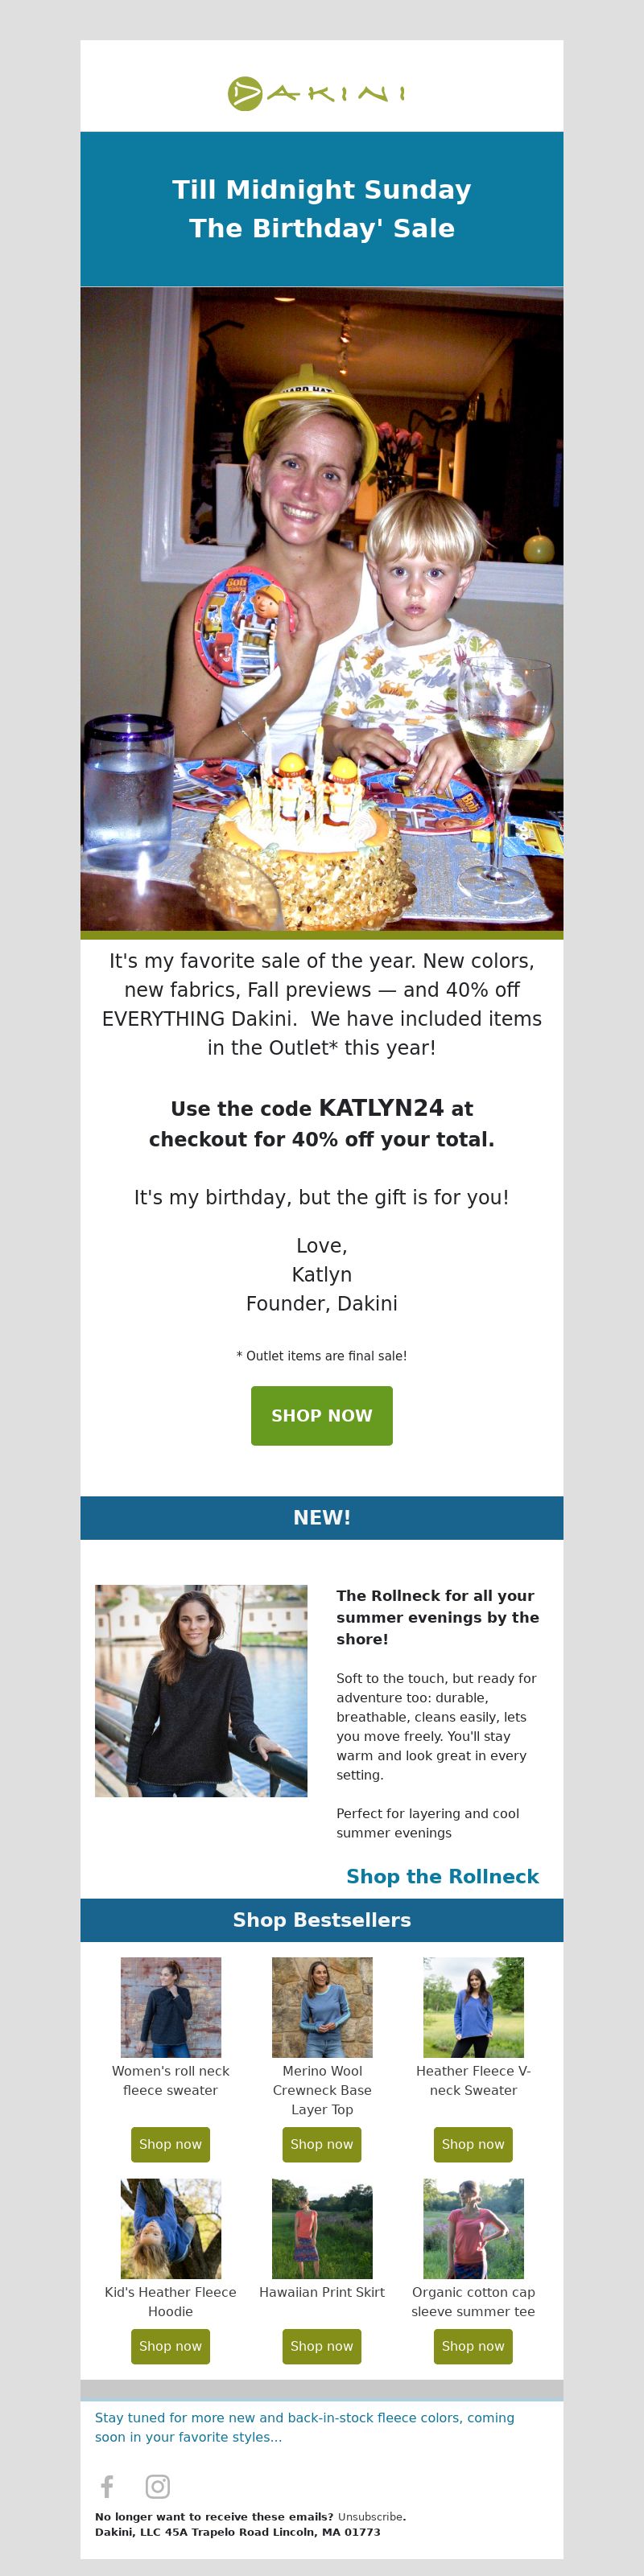Open the Facebook icon in footer
The image size is (644, 2576).
click(107, 2485)
